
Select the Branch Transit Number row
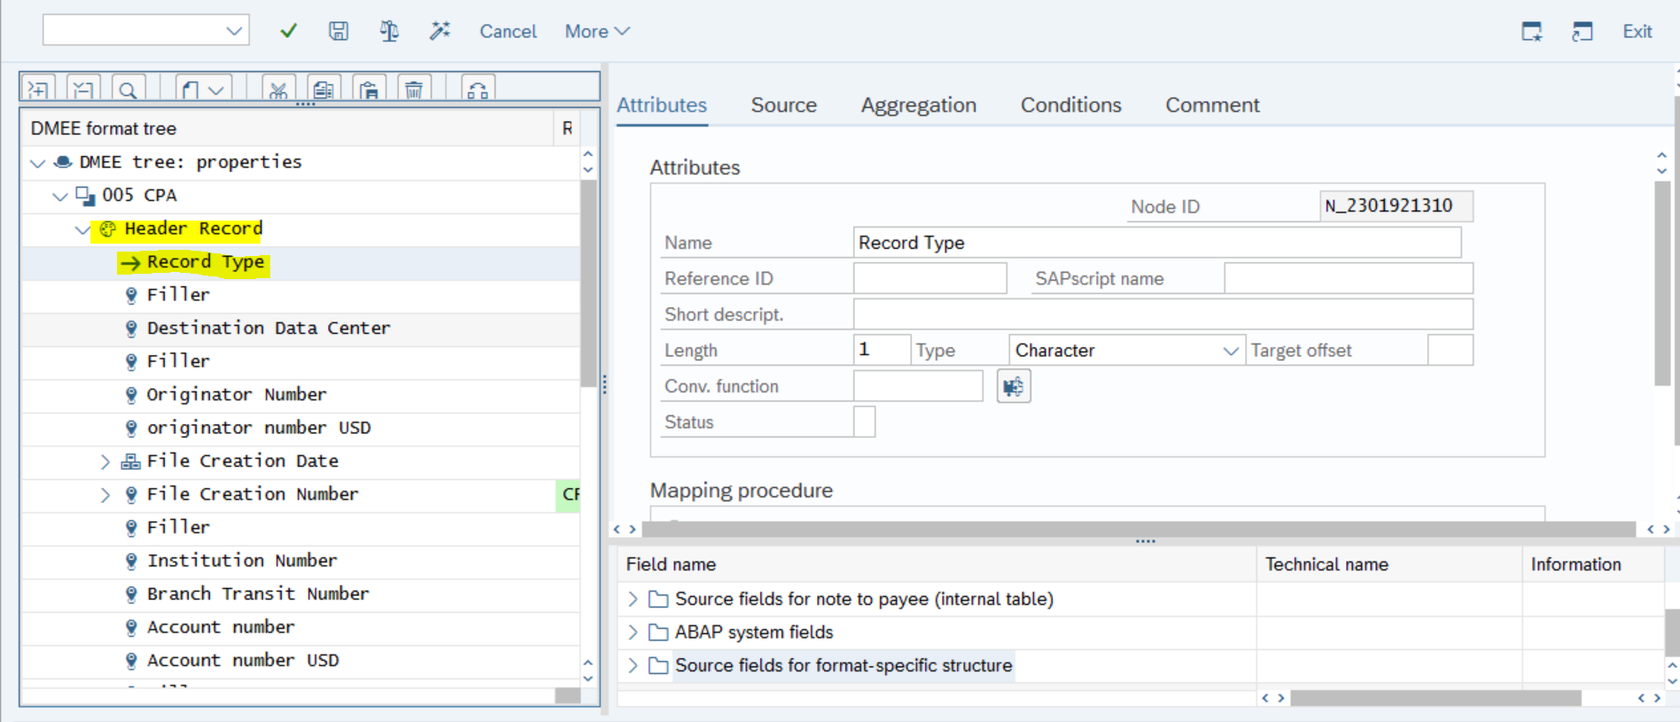coord(300,594)
